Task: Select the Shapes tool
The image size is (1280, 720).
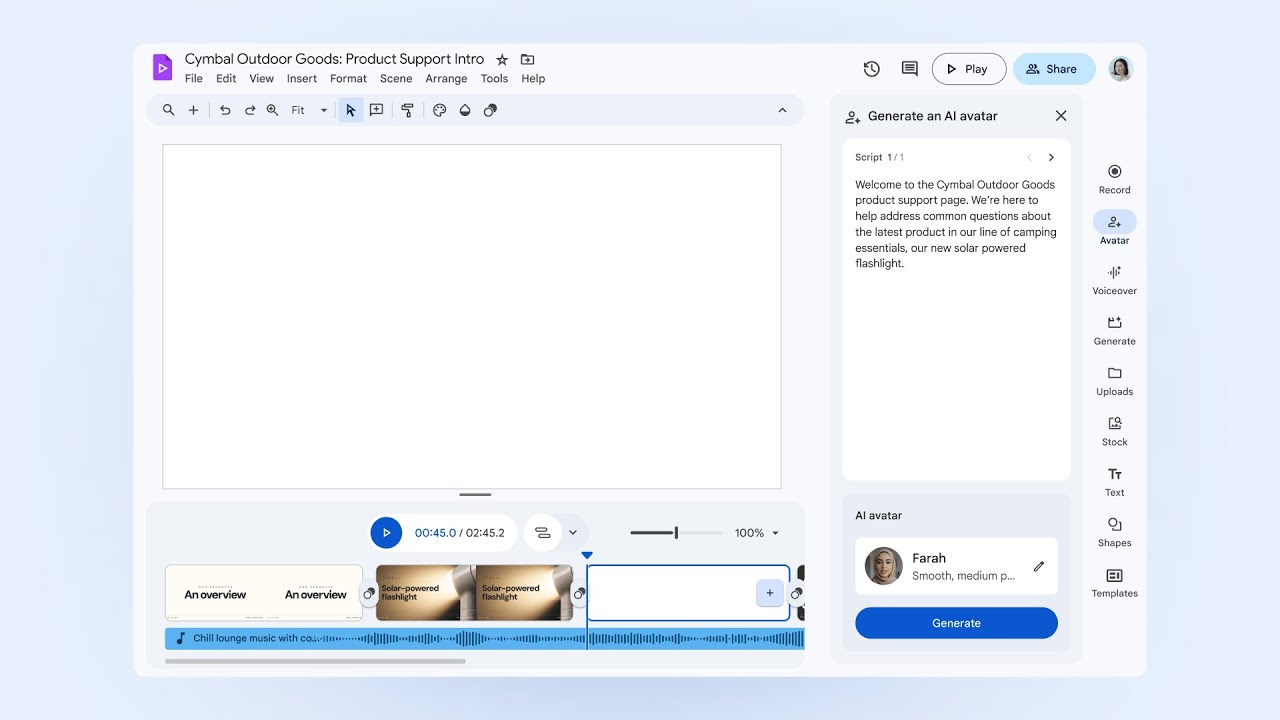Action: pyautogui.click(x=1114, y=531)
